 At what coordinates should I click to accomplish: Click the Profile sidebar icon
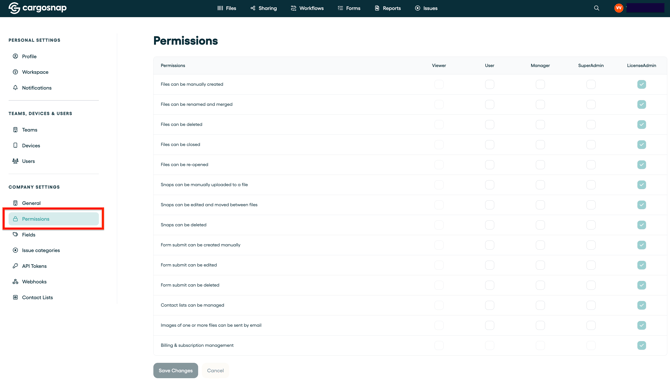point(15,56)
